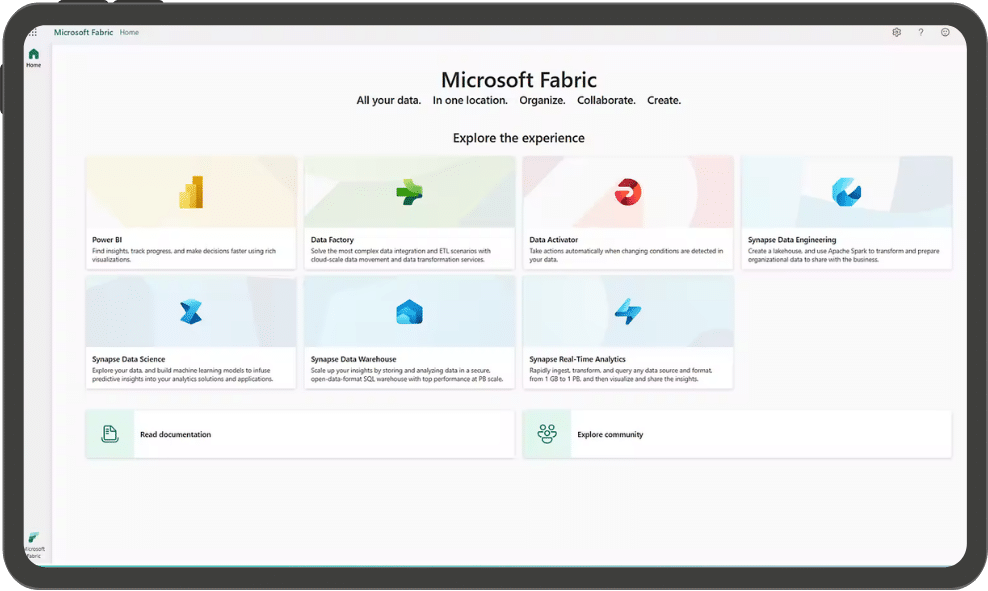The height and width of the screenshot is (591, 988).
Task: Click the Data Activator description text
Action: click(626, 255)
